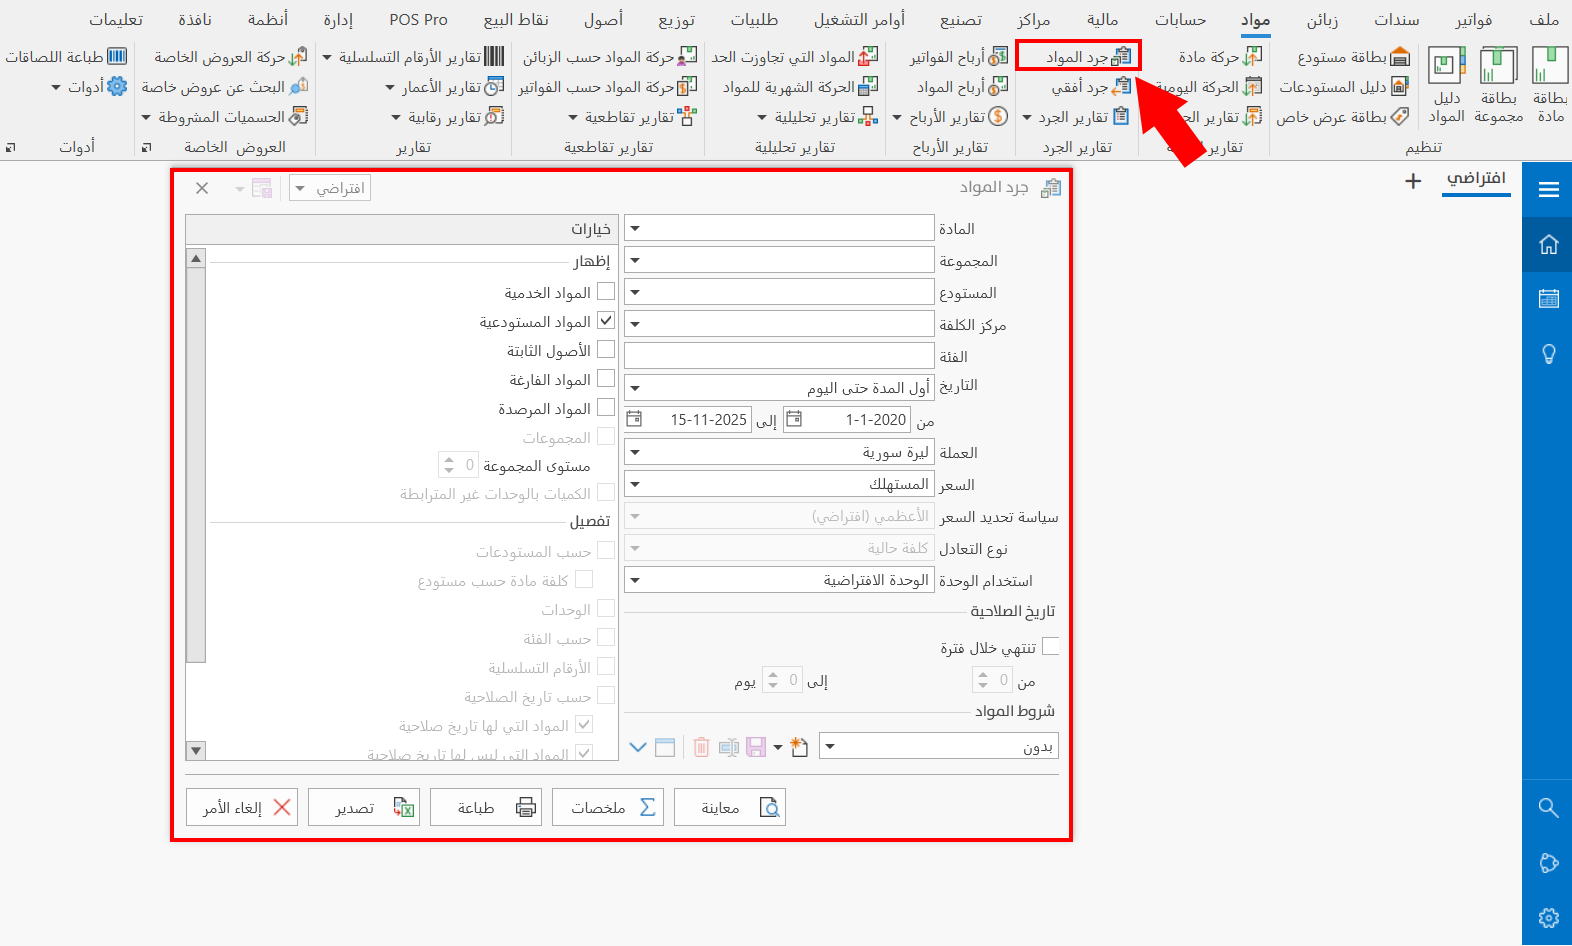This screenshot has width=1572, height=946.
Task: Open حركة المواد حسب الفواتير report
Action: pos(608,87)
